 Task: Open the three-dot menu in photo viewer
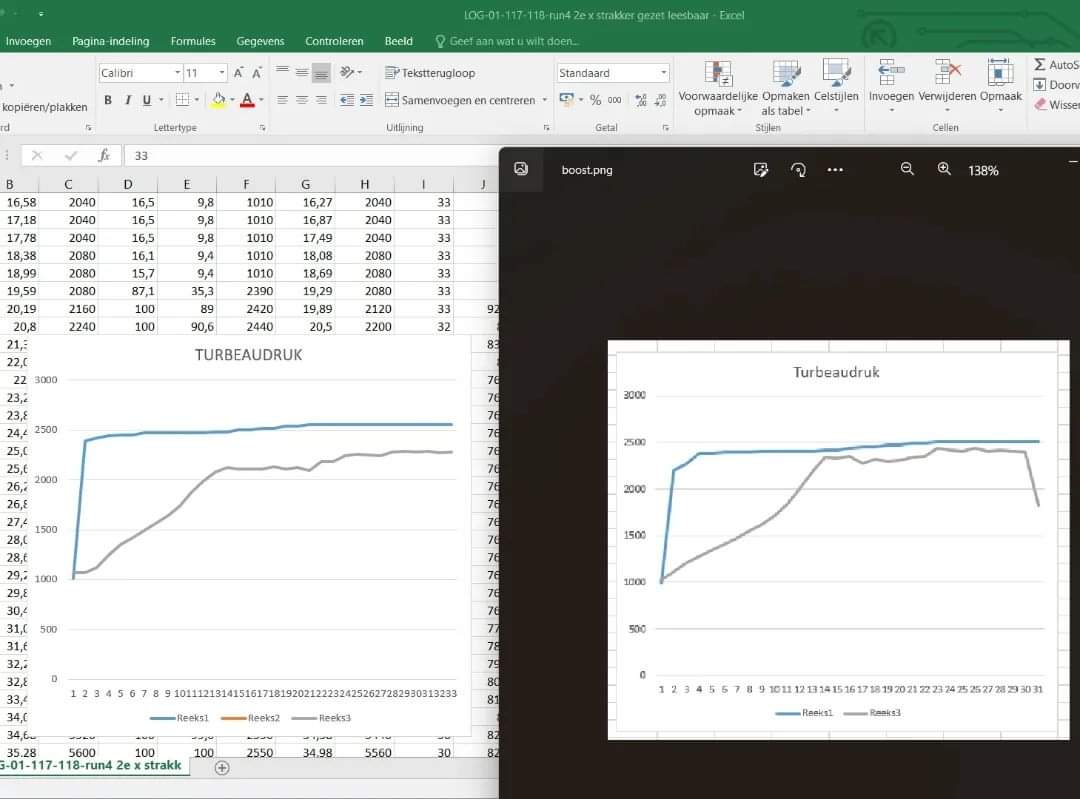835,169
